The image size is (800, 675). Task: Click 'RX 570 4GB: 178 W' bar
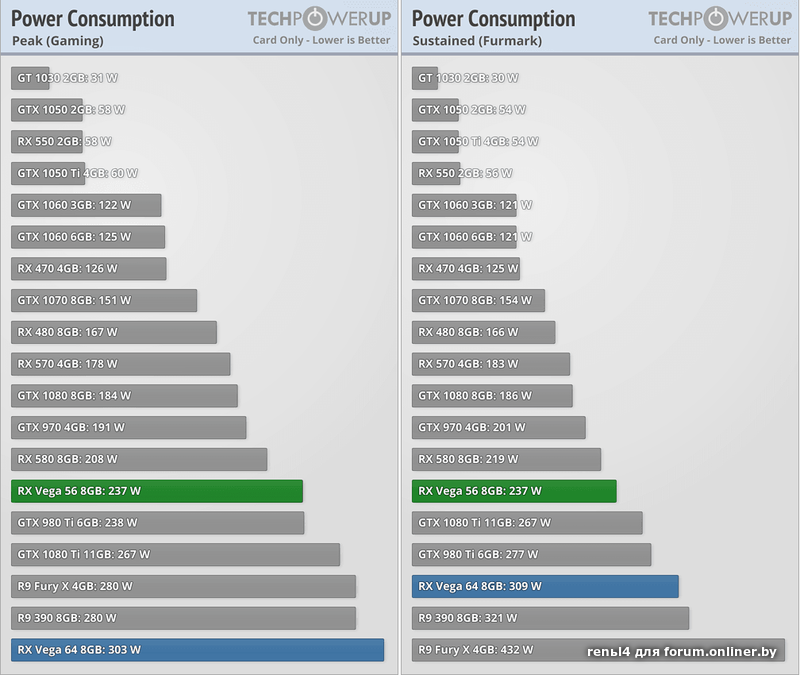point(120,364)
